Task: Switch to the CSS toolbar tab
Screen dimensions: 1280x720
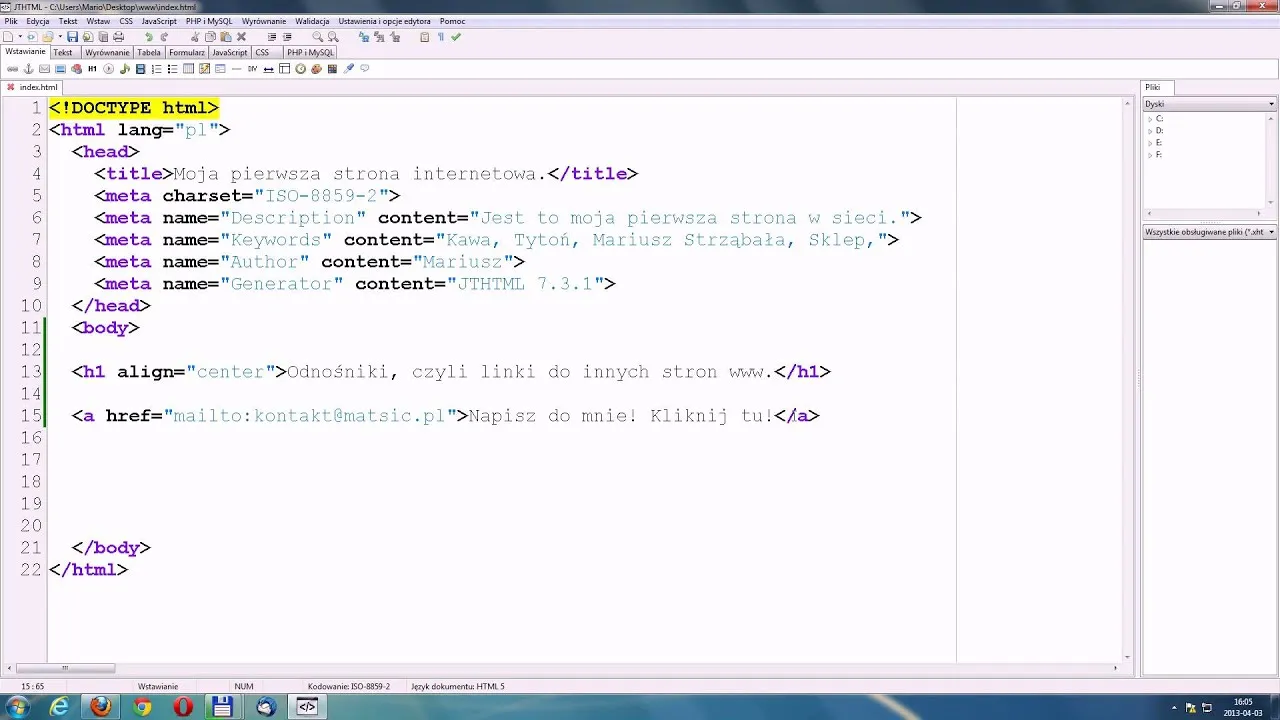Action: click(262, 53)
